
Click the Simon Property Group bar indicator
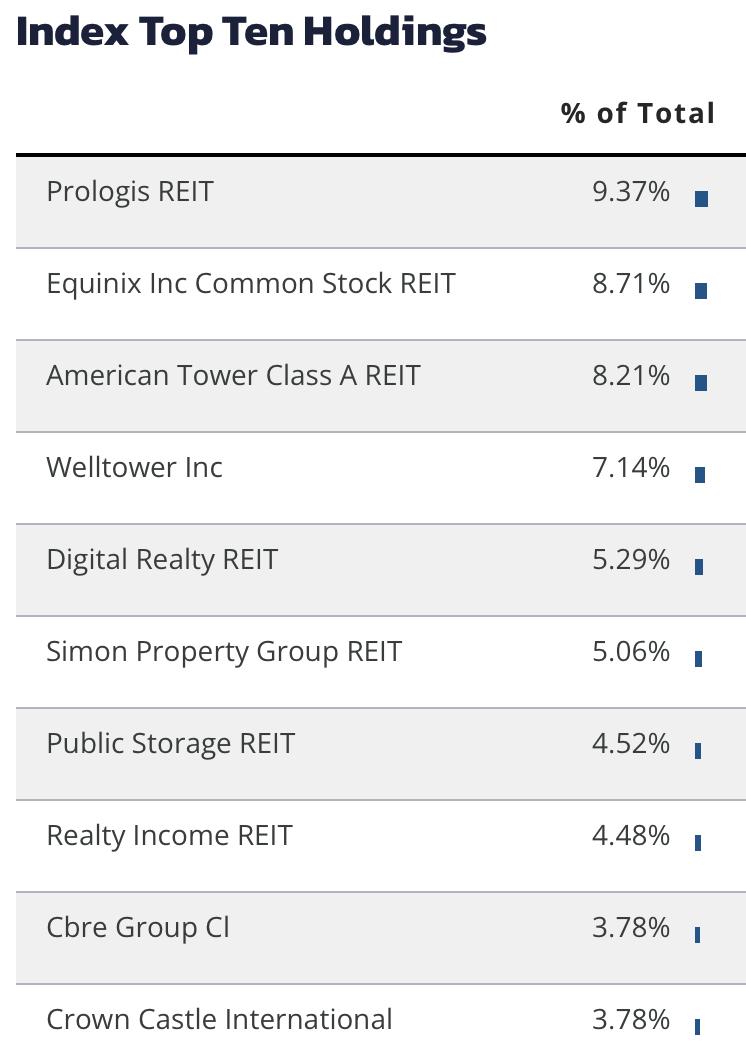tap(699, 658)
